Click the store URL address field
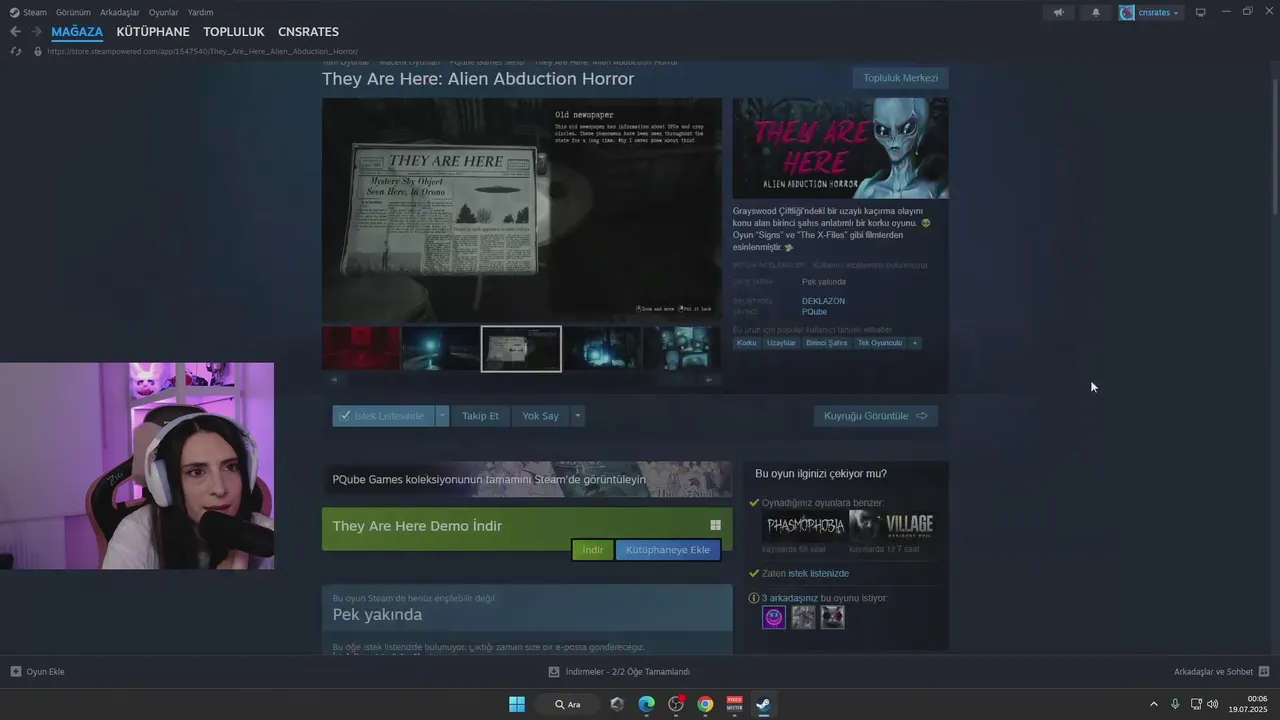Screen dimensions: 1280x720 (203, 51)
